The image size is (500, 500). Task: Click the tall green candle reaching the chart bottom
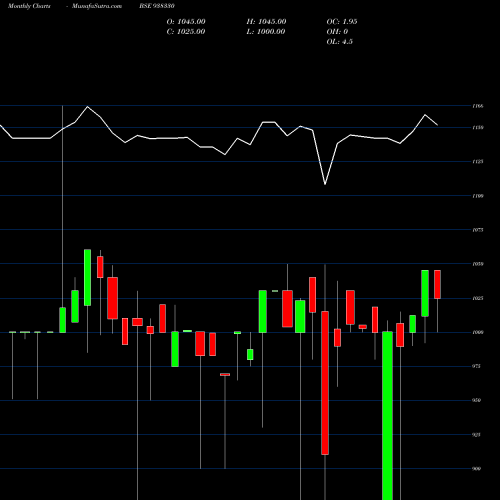pos(387,415)
